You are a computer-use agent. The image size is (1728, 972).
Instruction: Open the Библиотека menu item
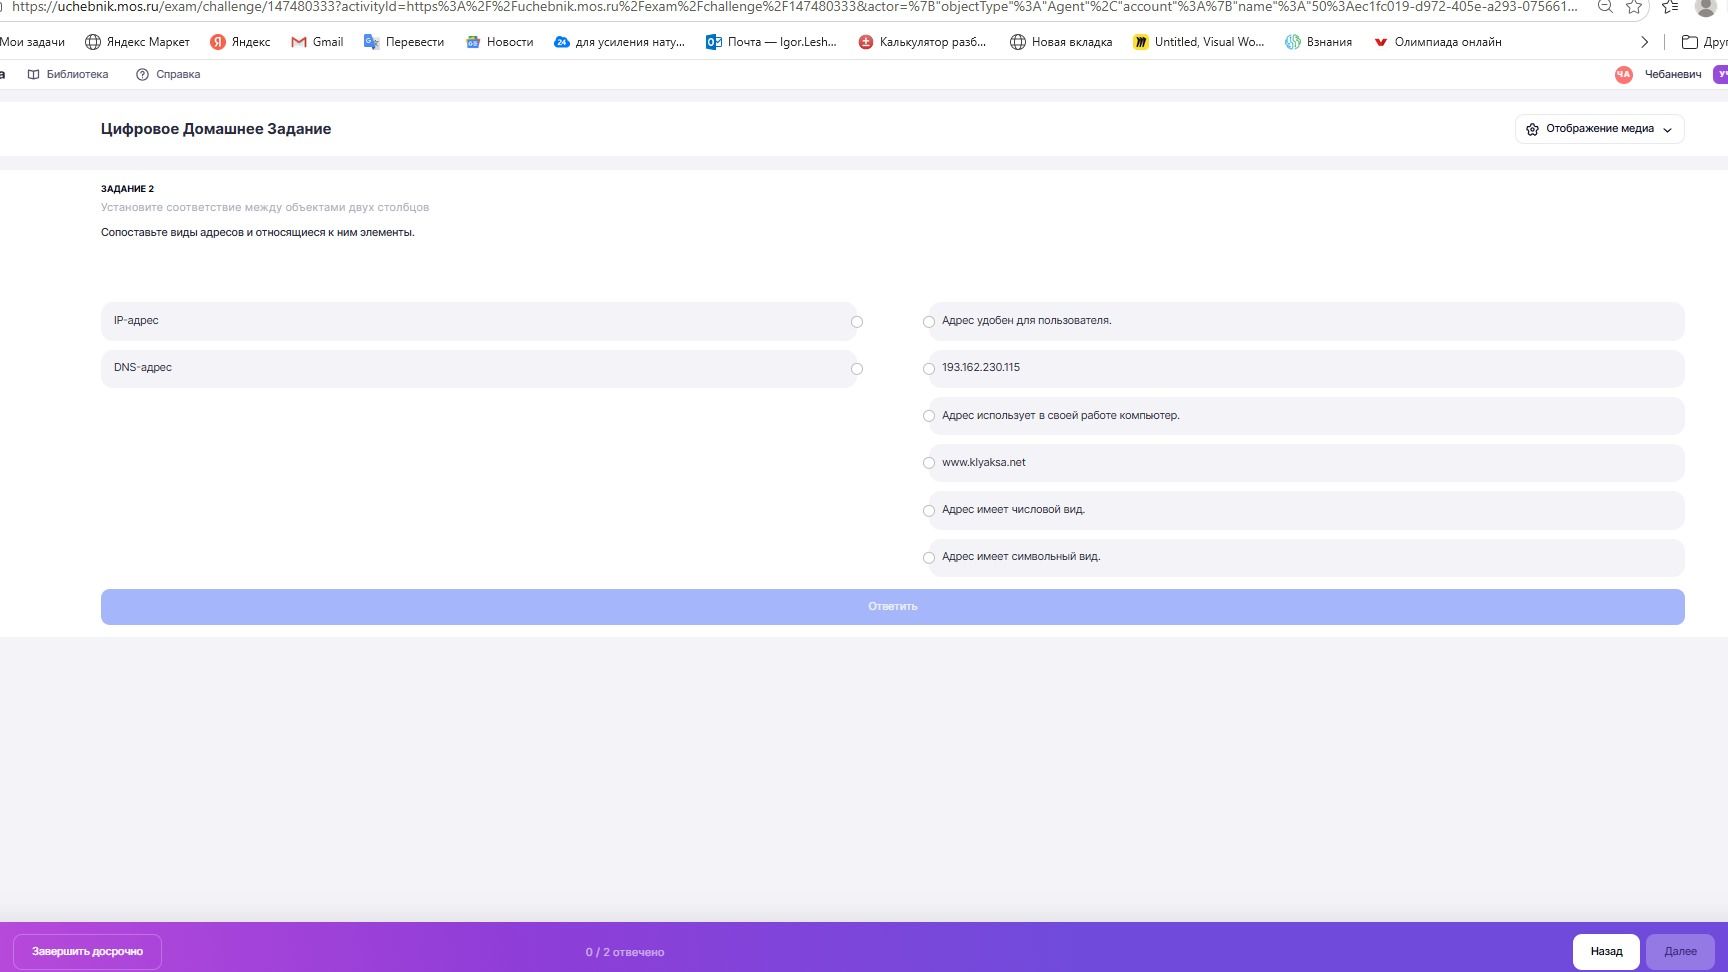tap(68, 75)
